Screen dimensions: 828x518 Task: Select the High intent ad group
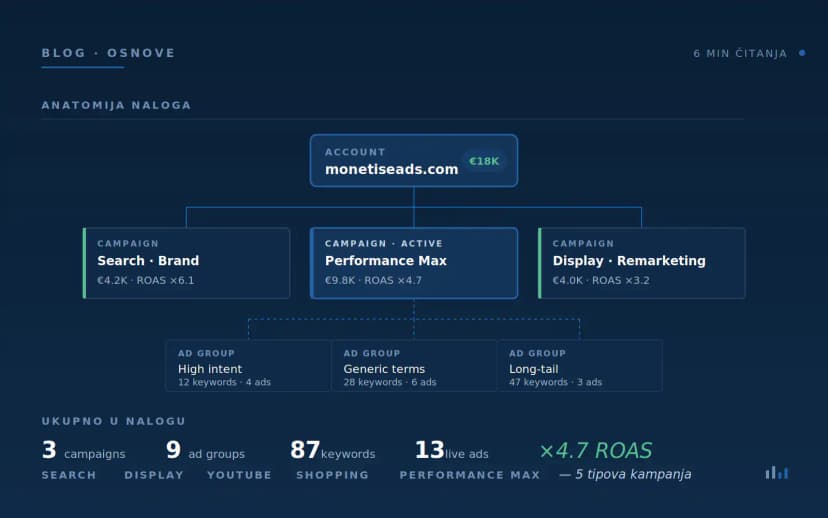[x=248, y=366]
